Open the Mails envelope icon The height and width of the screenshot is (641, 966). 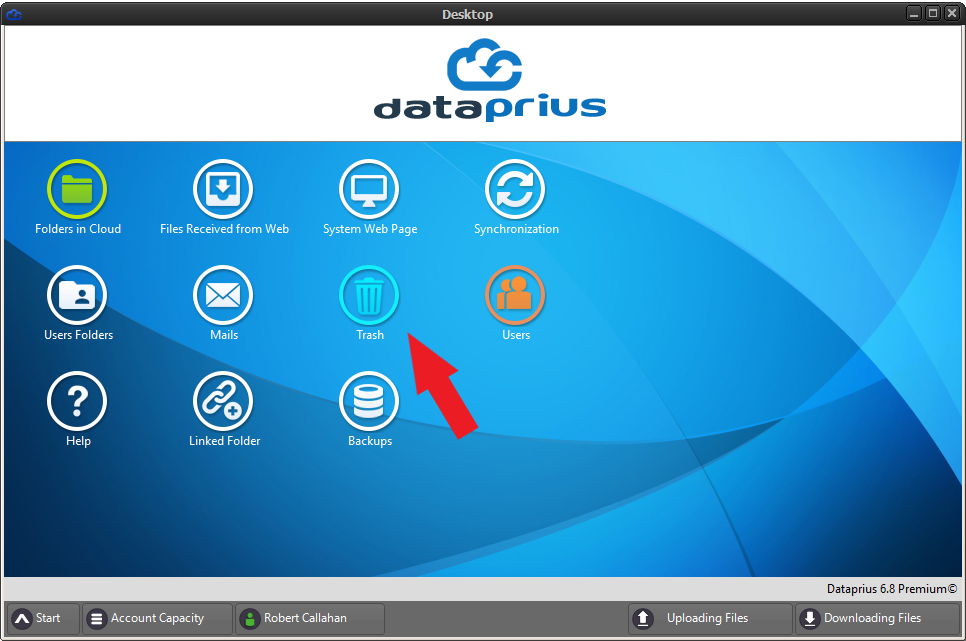click(223, 295)
